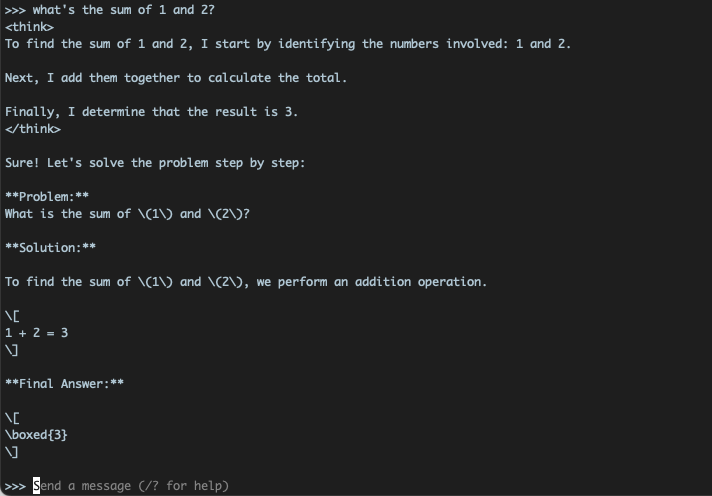712x496 pixels.
Task: Click the >>> prompt before the user question
Action: [x=15, y=10]
